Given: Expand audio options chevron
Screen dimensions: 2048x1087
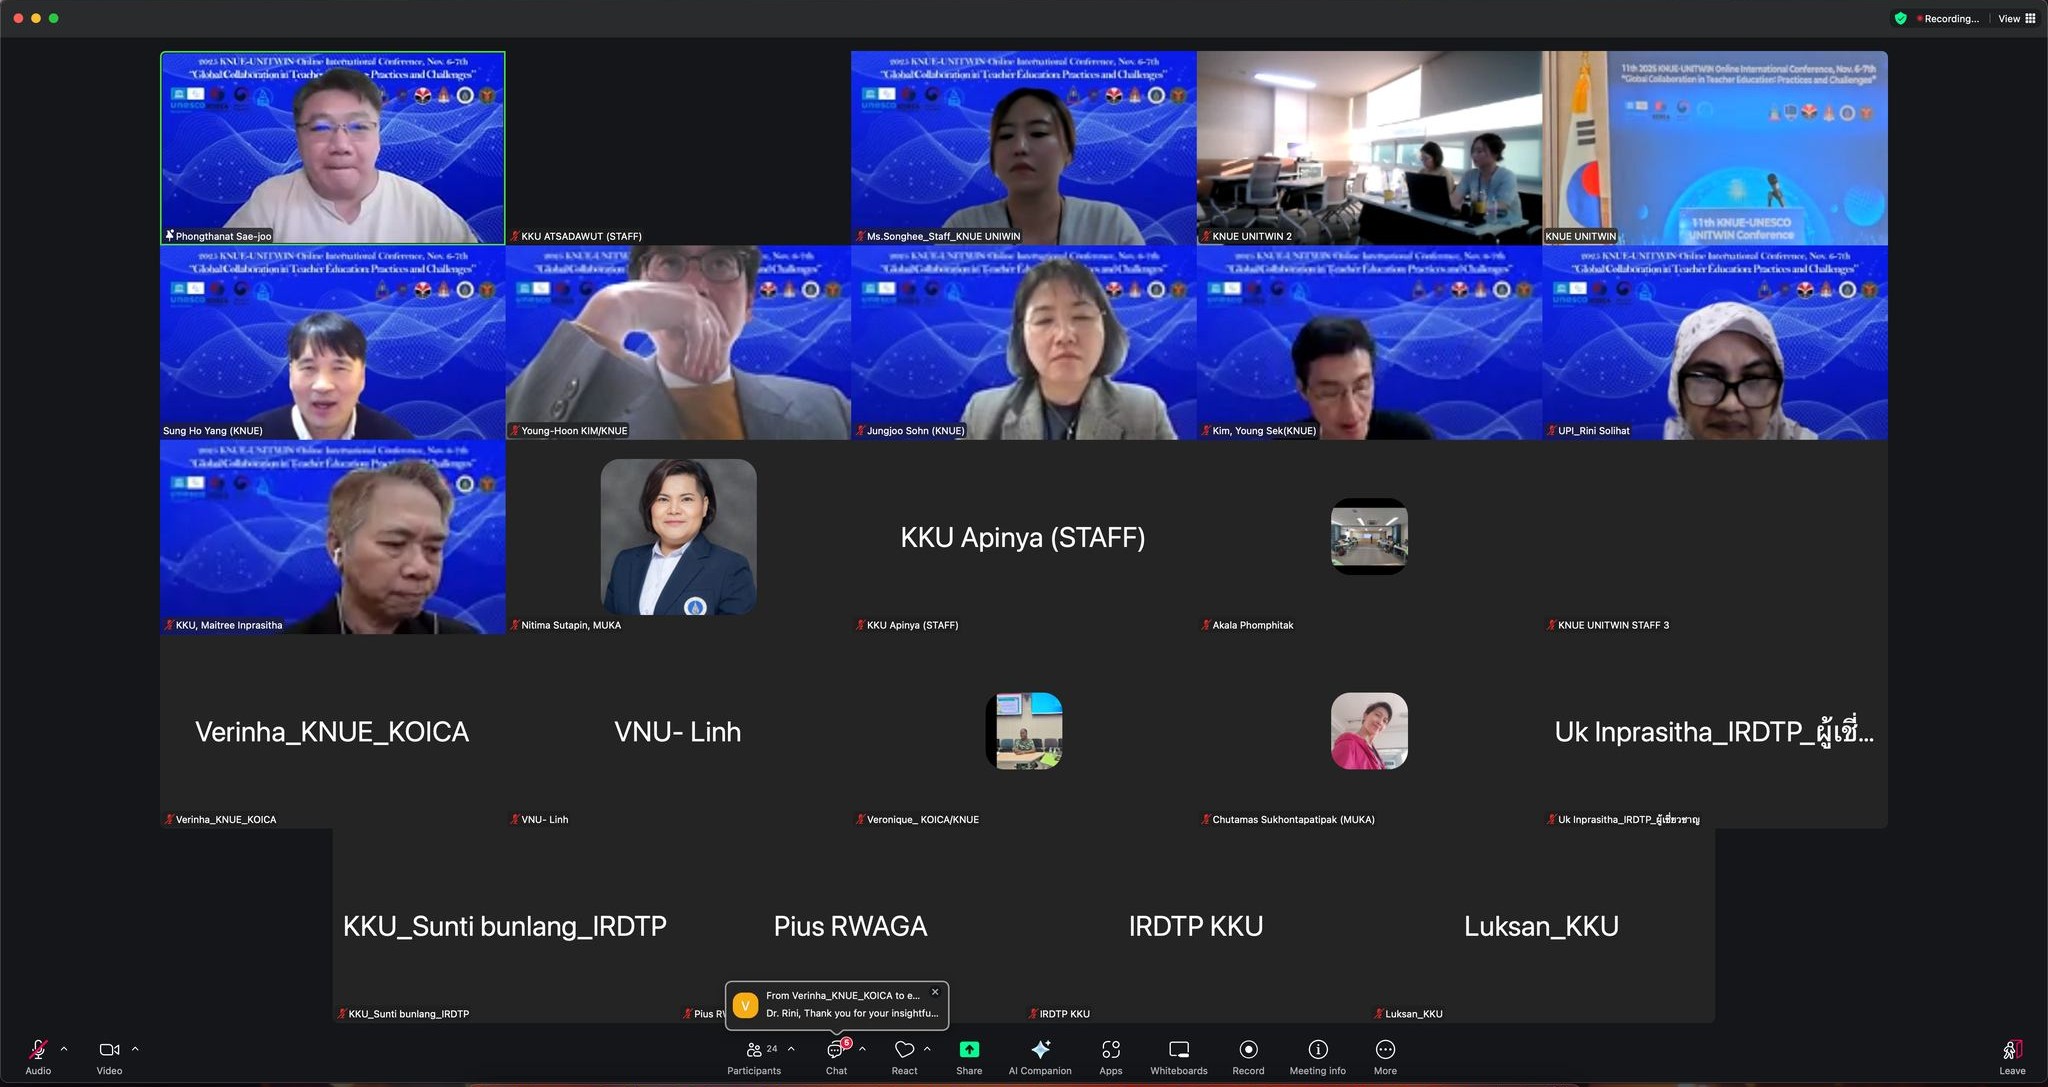Looking at the screenshot, I should click(x=64, y=1049).
